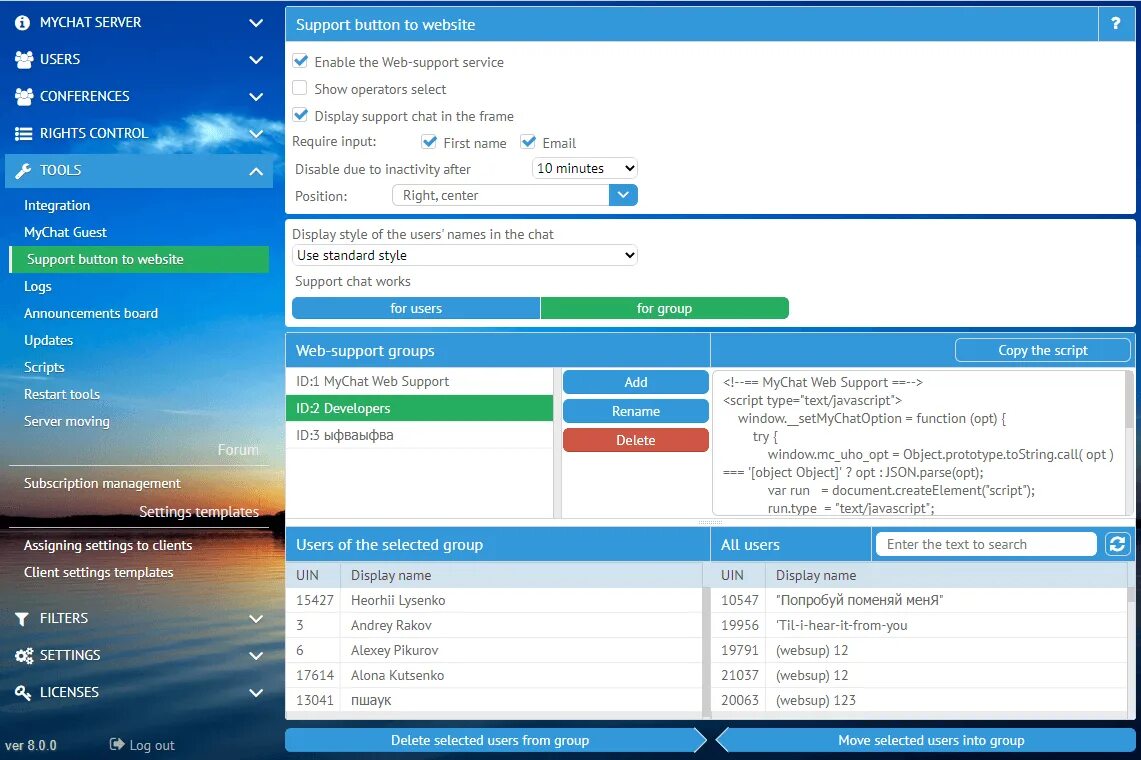Screen dimensions: 1141x760
Task: Expand the MyChat Server section chevron
Action: pyautogui.click(x=256, y=23)
